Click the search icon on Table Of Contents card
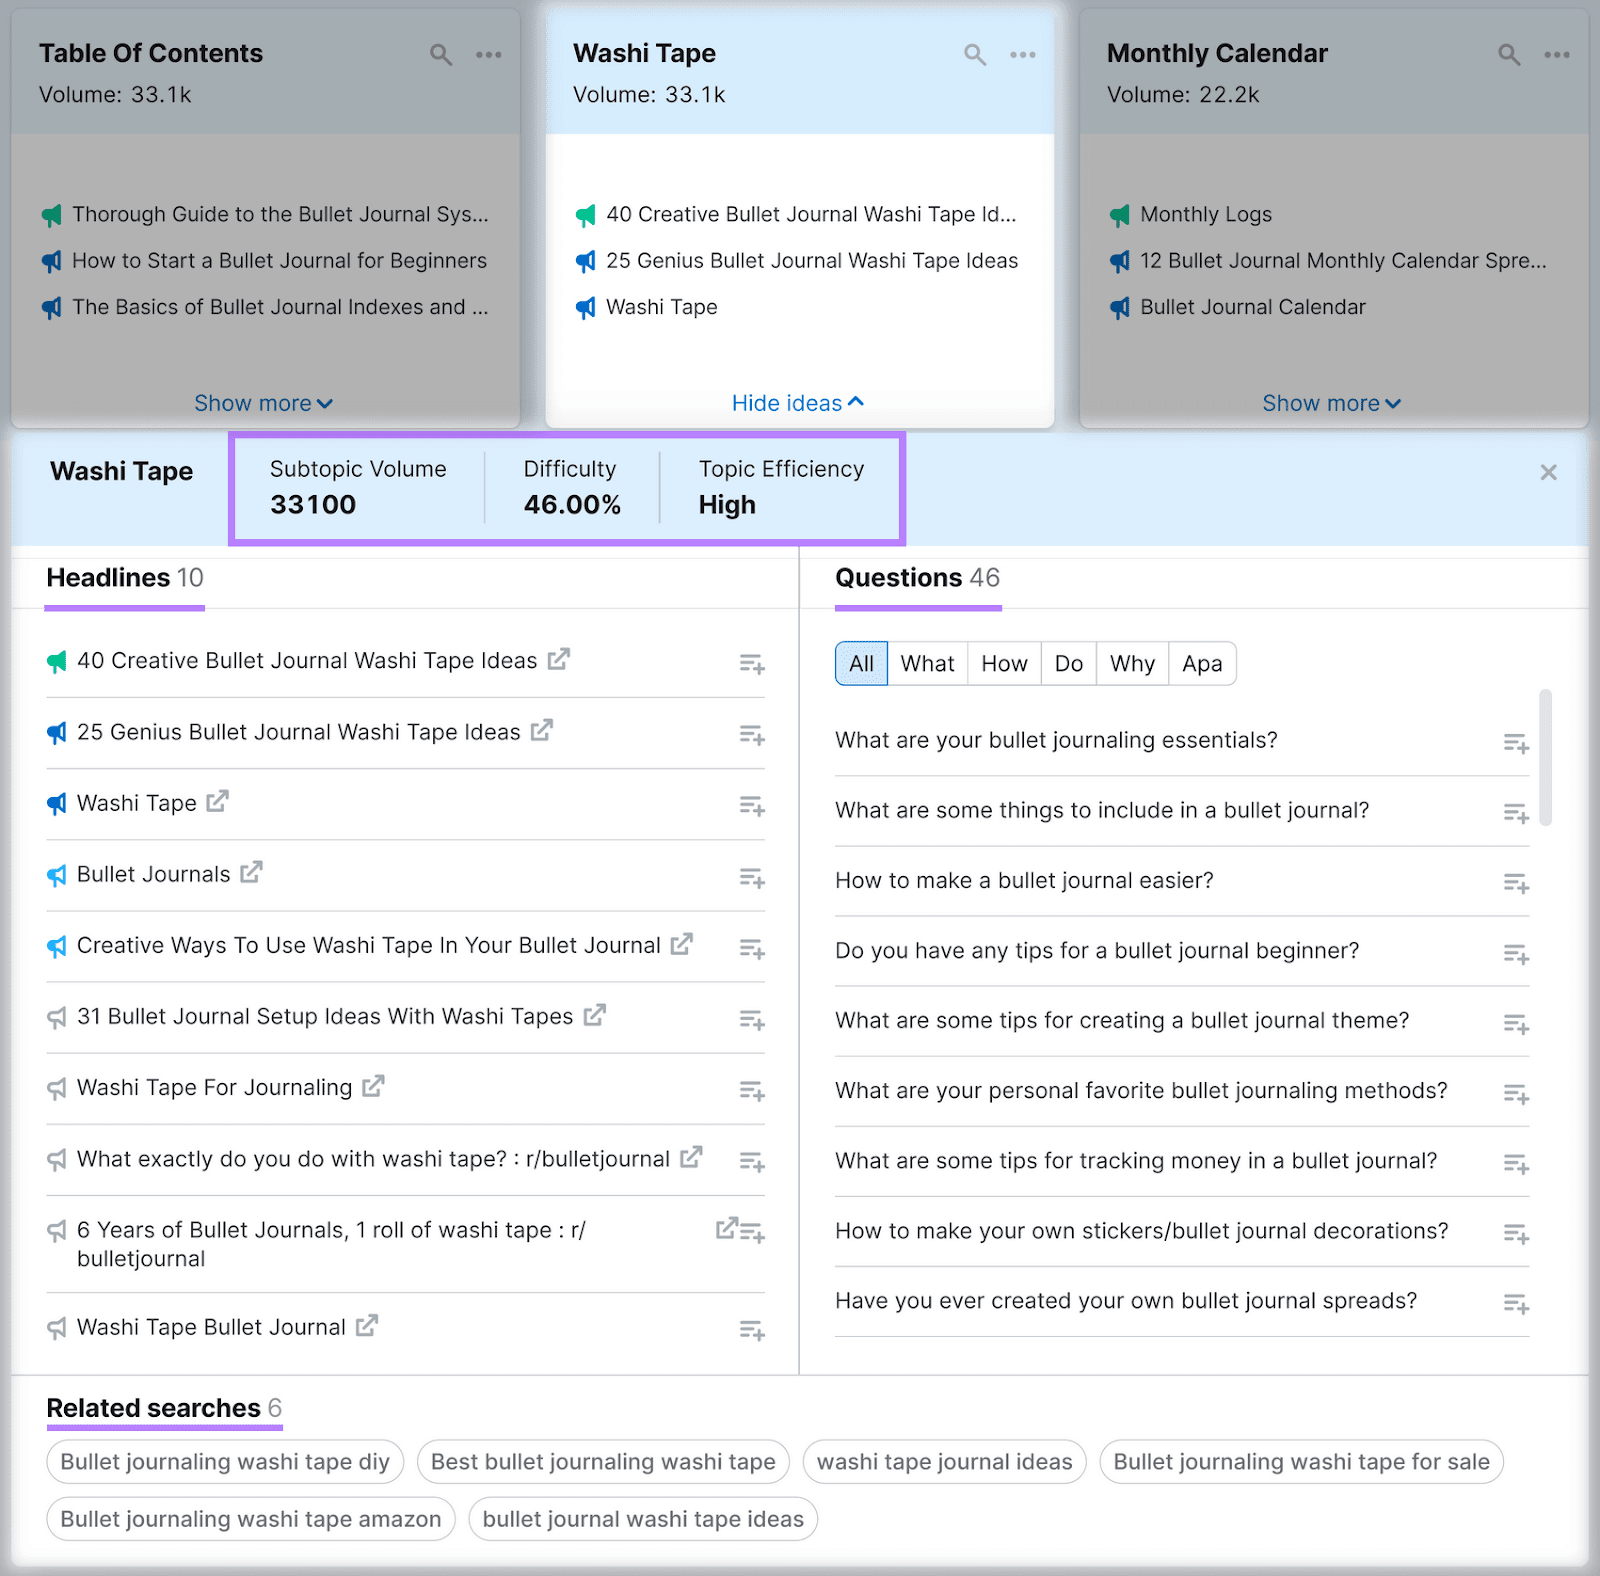The height and width of the screenshot is (1576, 1600). tap(441, 55)
